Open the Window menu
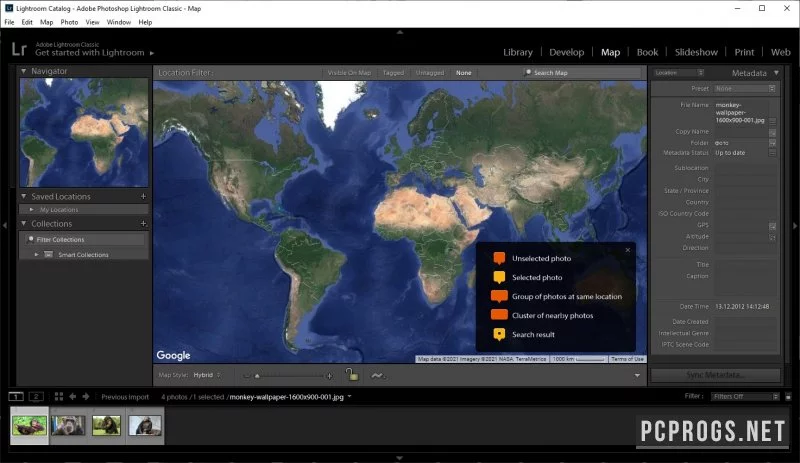The width and height of the screenshot is (800, 463). pyautogui.click(x=118, y=22)
